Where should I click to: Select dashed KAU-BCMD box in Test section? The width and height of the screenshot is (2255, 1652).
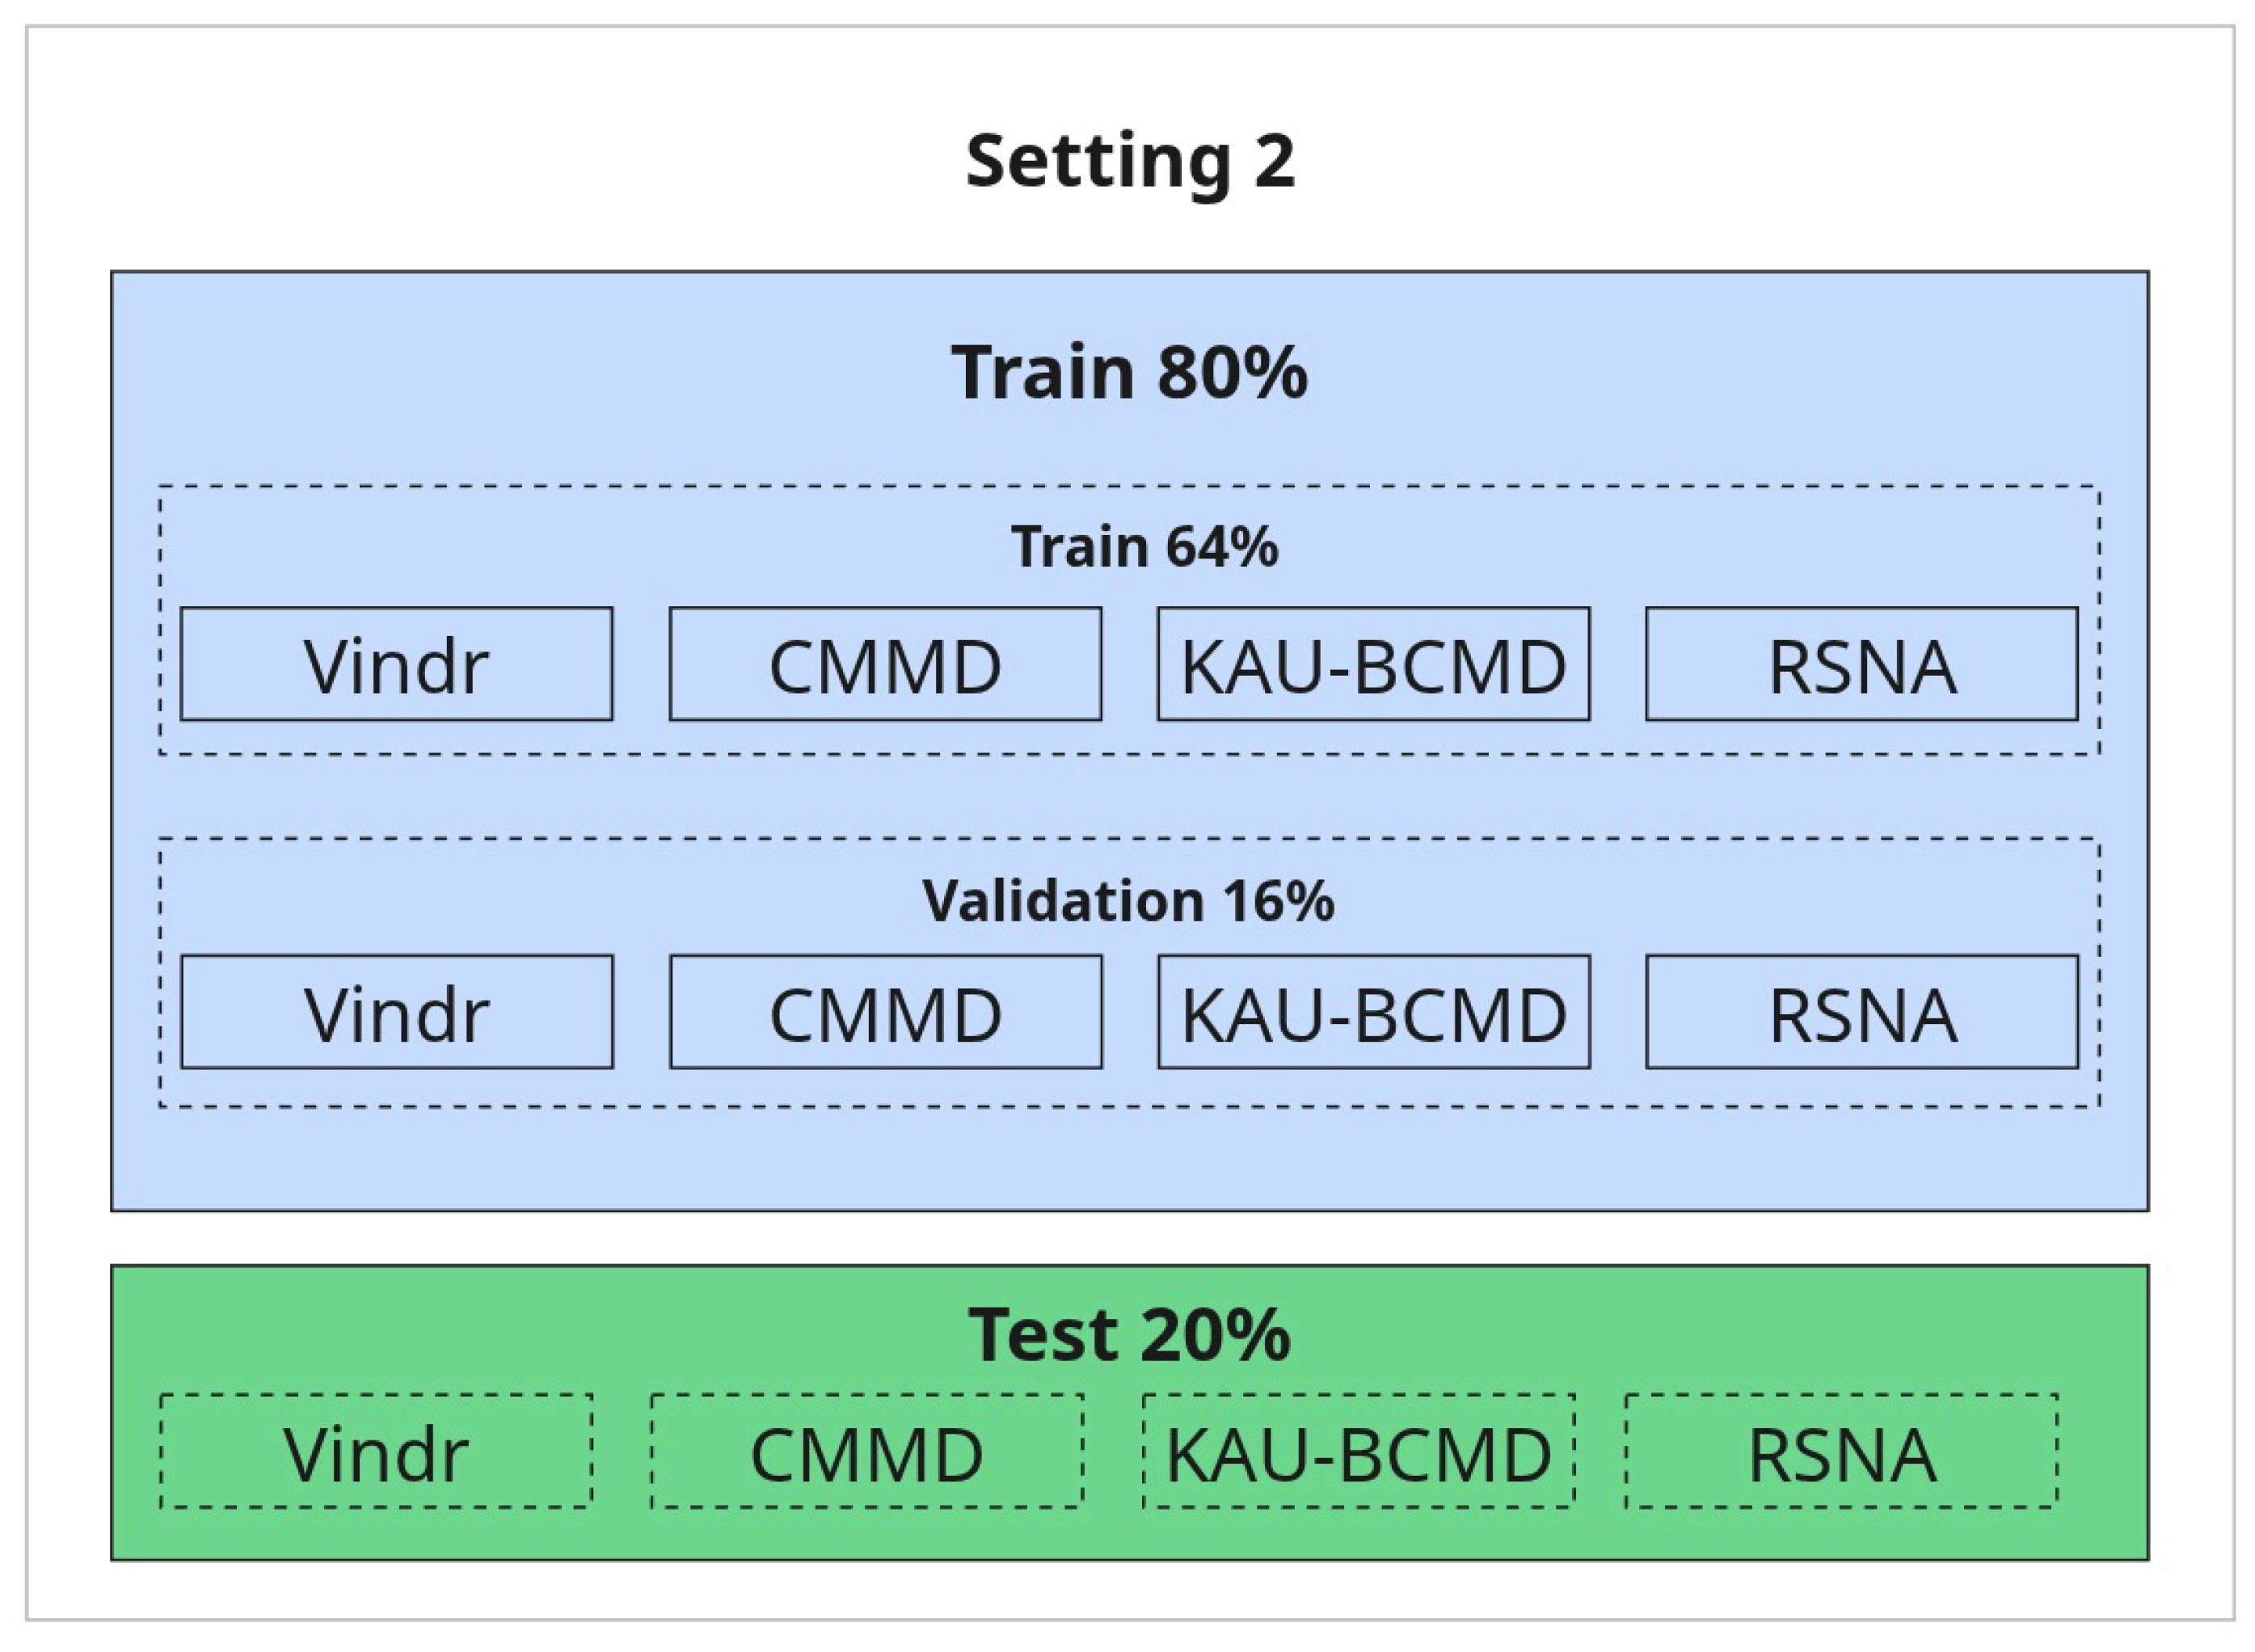(1358, 1451)
